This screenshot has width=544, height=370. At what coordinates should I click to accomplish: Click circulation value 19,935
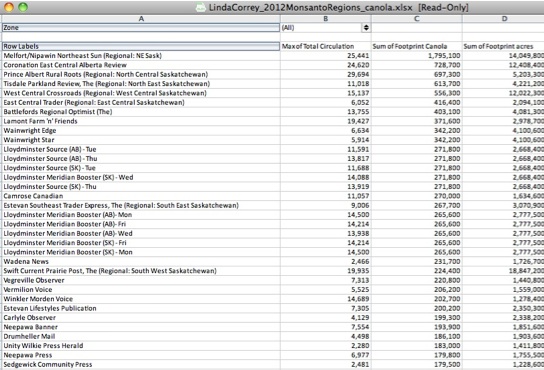coord(358,271)
